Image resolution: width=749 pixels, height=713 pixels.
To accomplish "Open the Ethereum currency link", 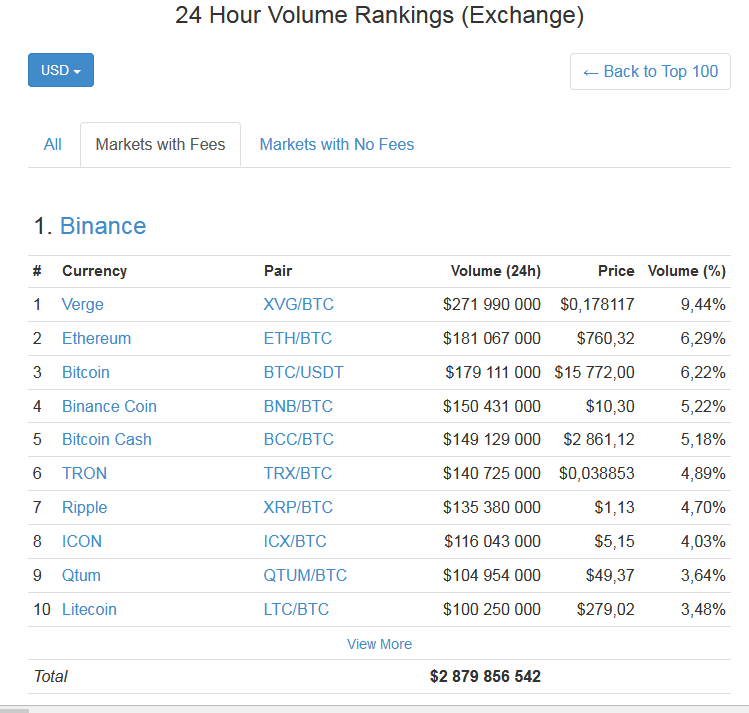I will pos(96,338).
